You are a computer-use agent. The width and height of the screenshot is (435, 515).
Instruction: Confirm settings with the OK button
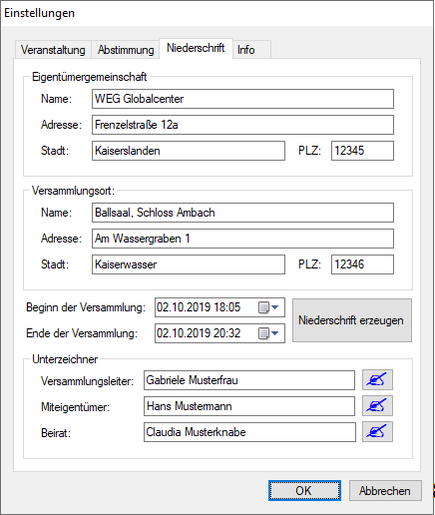pos(305,491)
